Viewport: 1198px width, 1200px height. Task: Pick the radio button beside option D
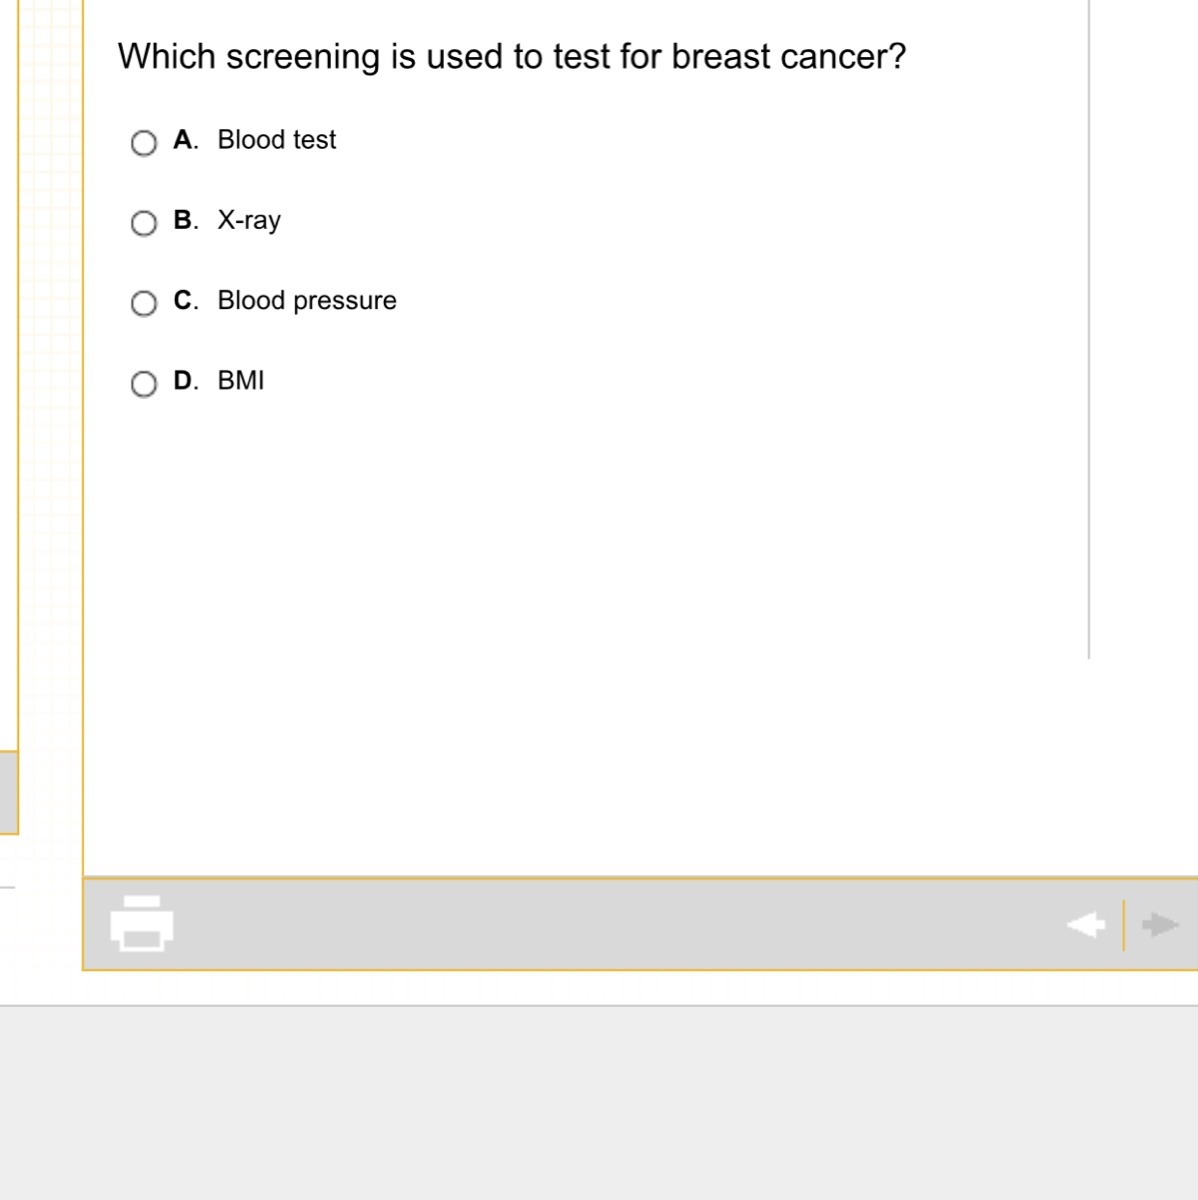click(x=144, y=384)
